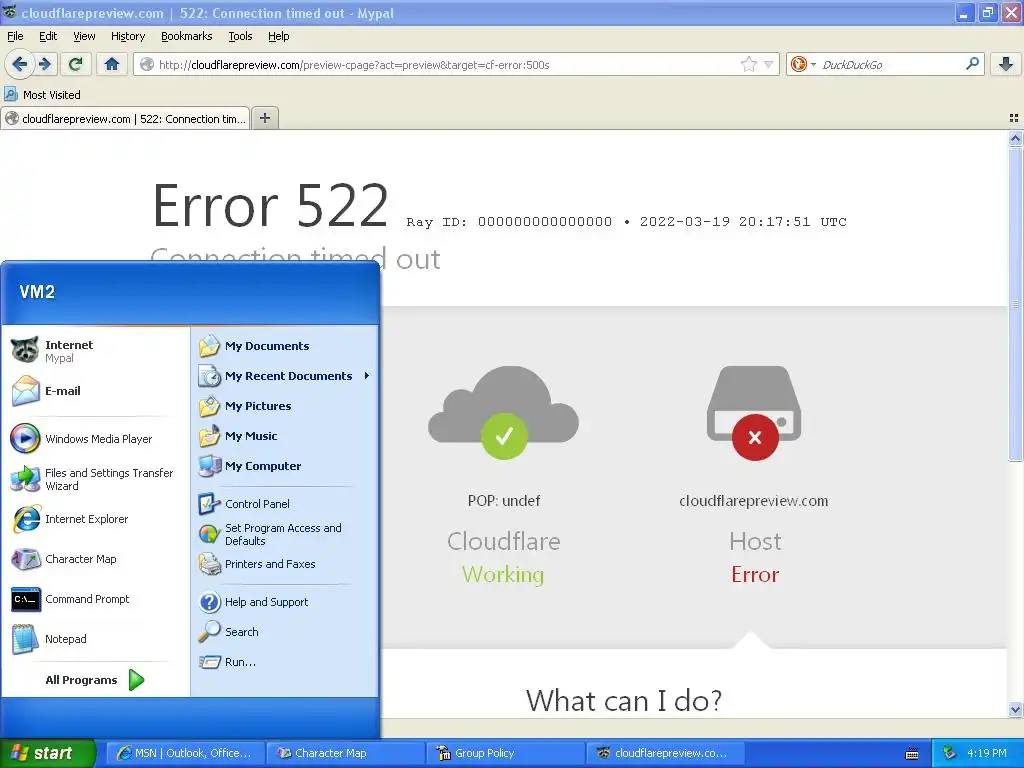Screen dimensions: 1024x768
Task: Open a new tab with the plus button
Action: (x=264, y=118)
